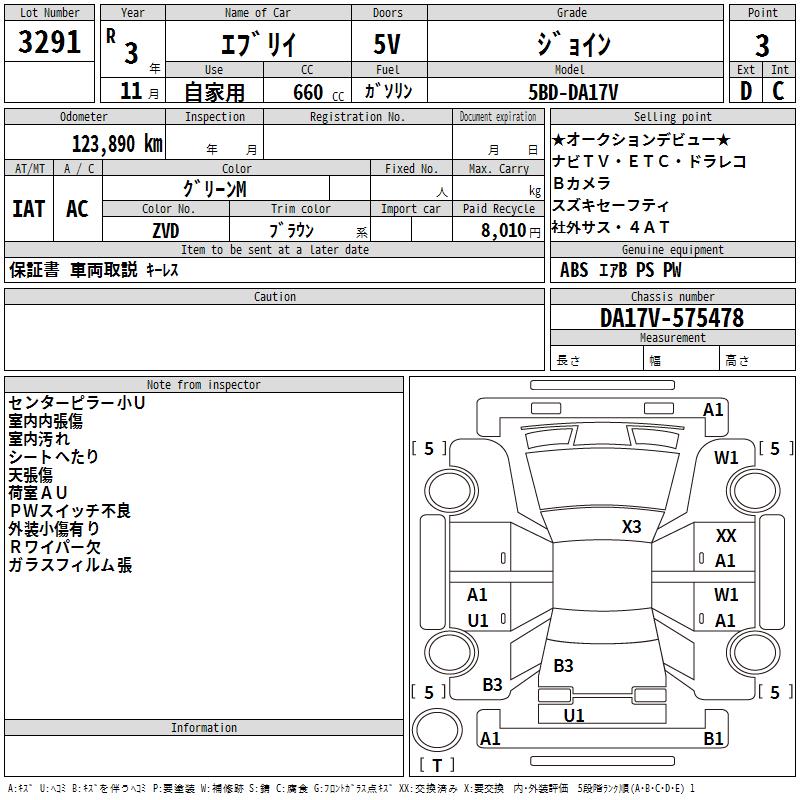Click the [T] spare tire label
800x800 pixels.
pos(437,765)
